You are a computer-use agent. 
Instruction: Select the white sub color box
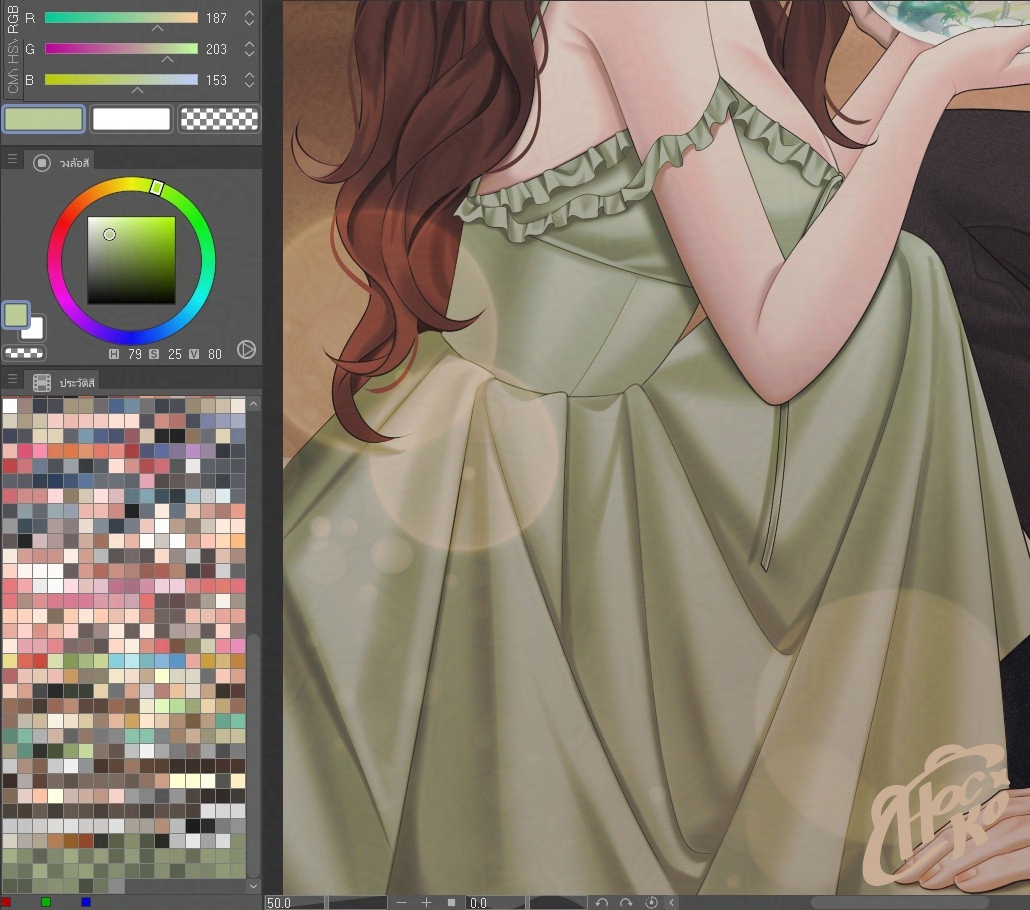[131, 119]
